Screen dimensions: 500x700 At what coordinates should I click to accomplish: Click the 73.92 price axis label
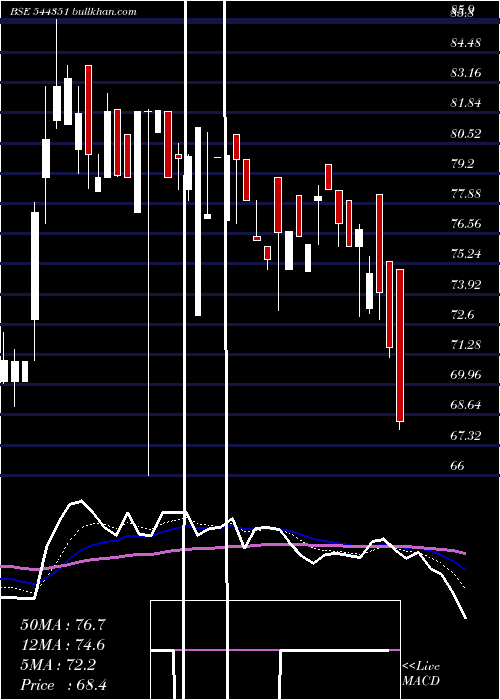pos(466,284)
